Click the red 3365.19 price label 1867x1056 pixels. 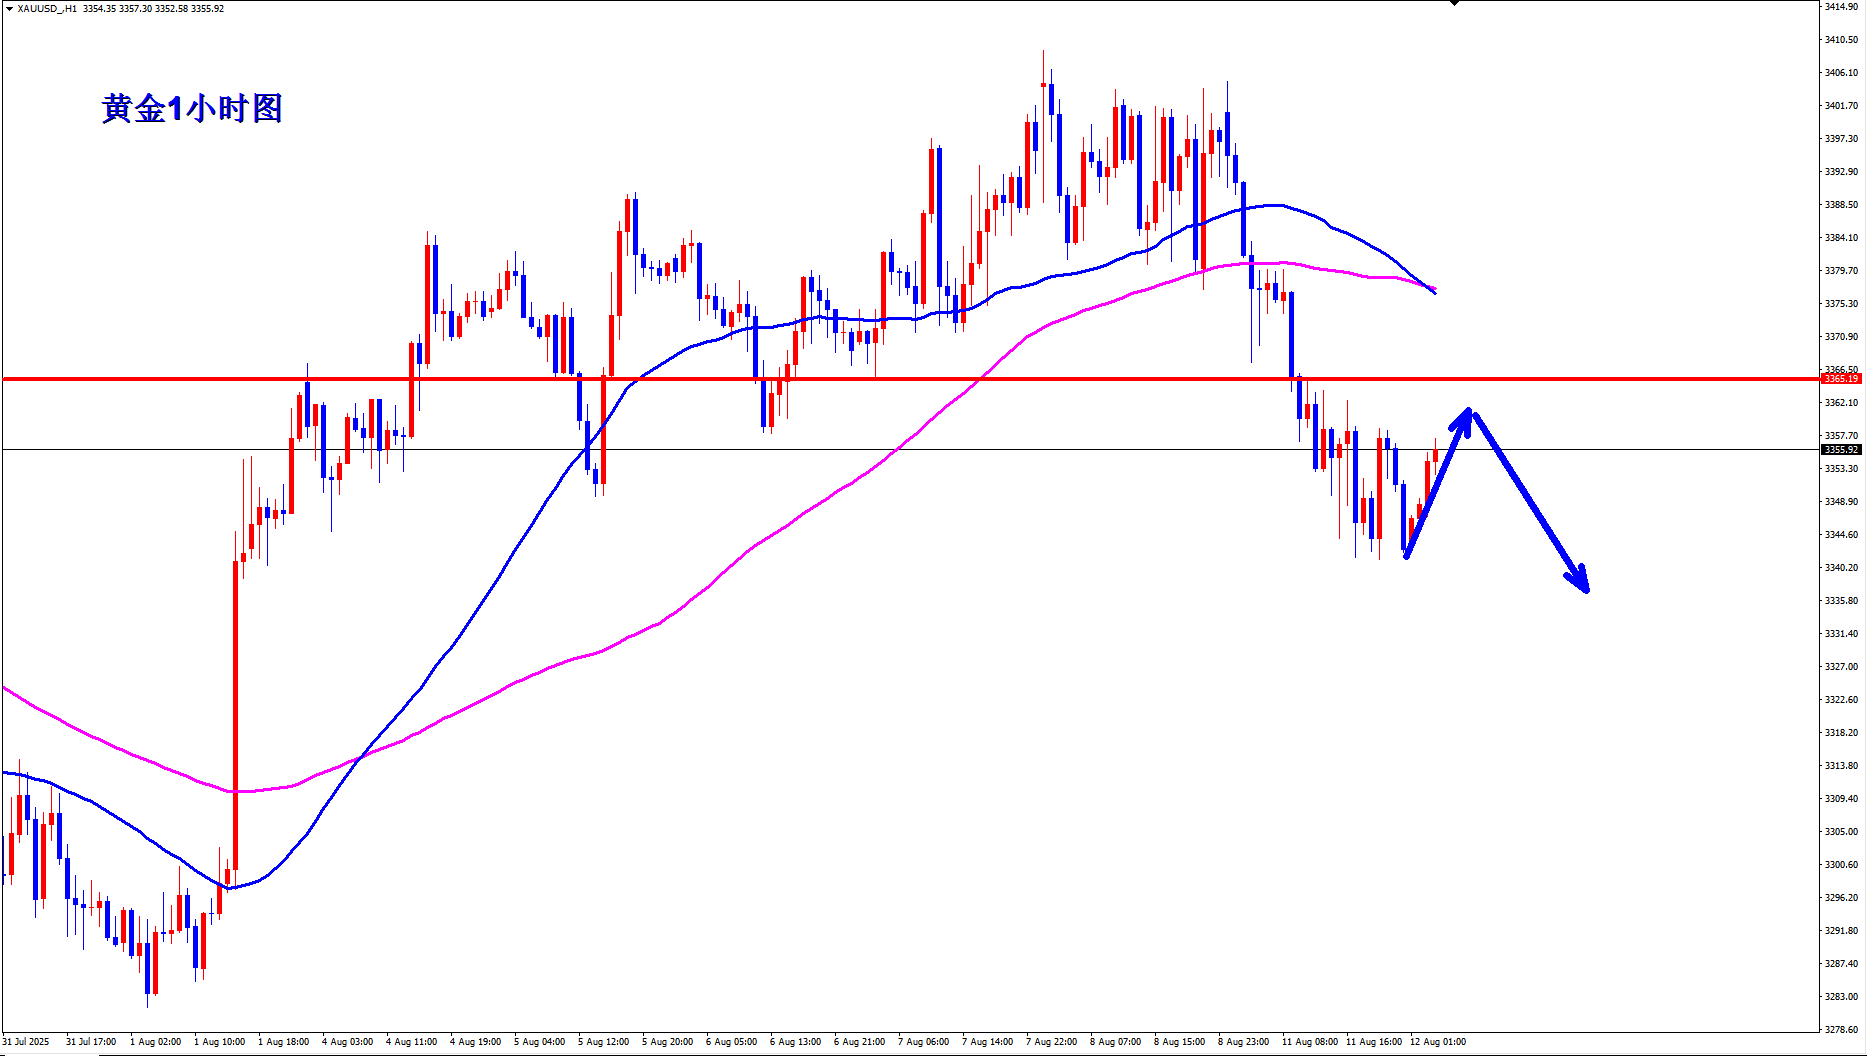coord(1841,379)
